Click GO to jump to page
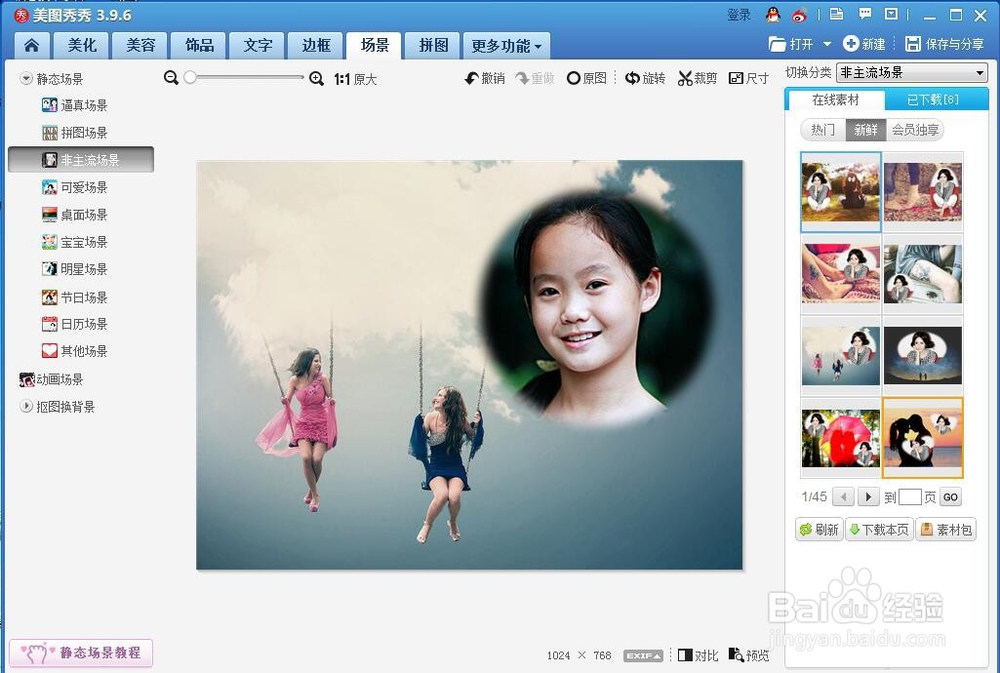1000x673 pixels. 950,497
